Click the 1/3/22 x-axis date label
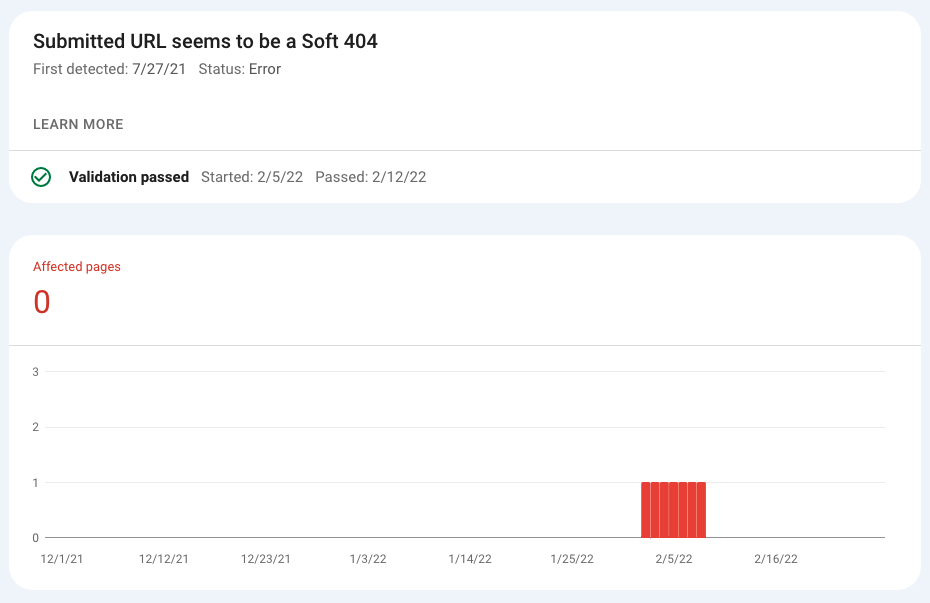This screenshot has height=603, width=930. click(368, 559)
